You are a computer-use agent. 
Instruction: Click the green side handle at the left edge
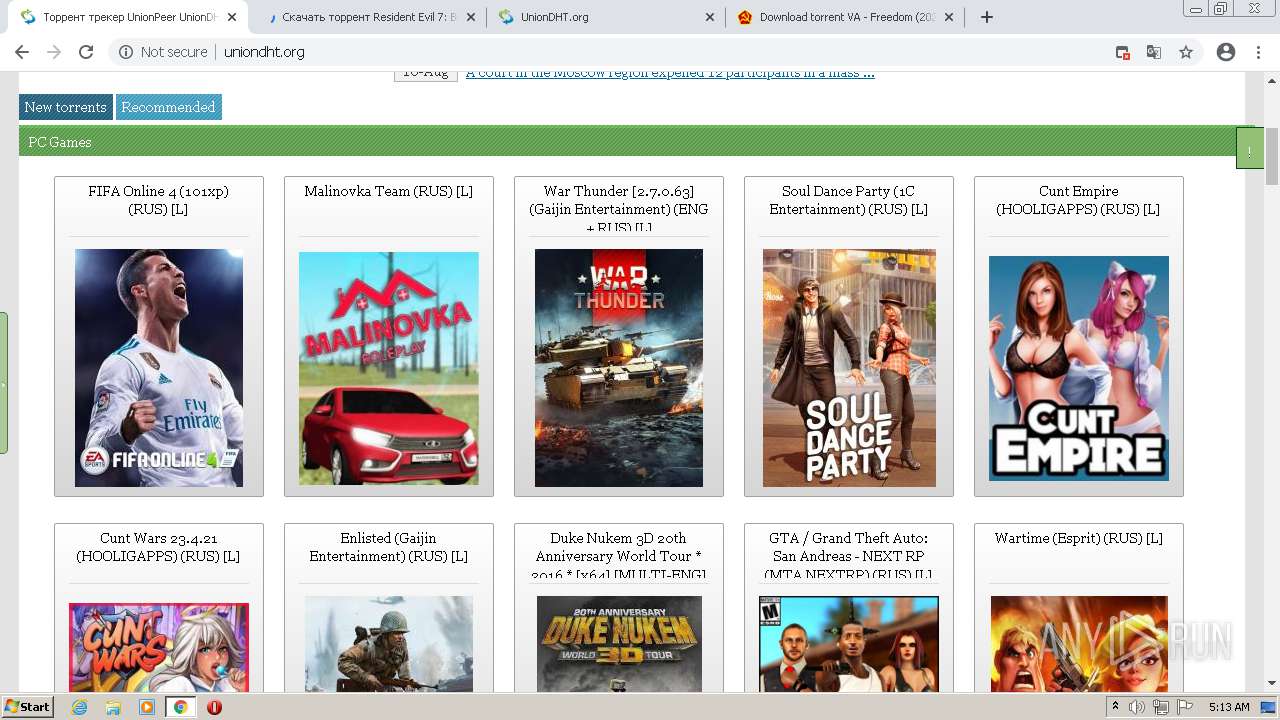tap(4, 383)
